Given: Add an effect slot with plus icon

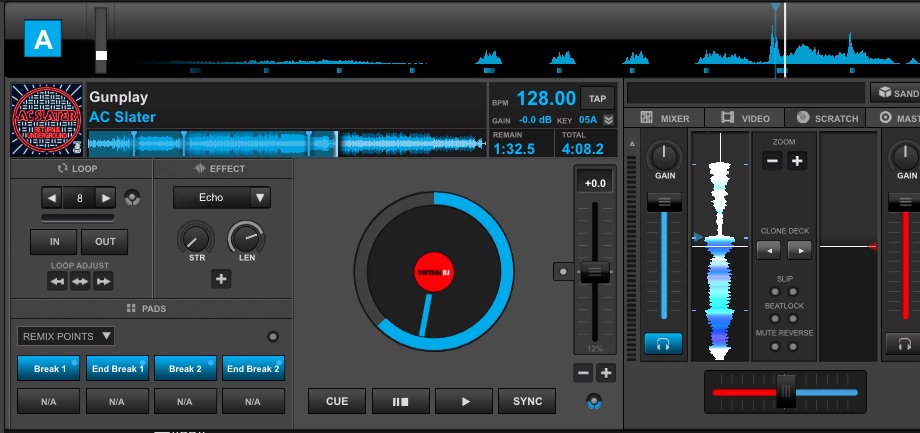Looking at the screenshot, I should (221, 279).
